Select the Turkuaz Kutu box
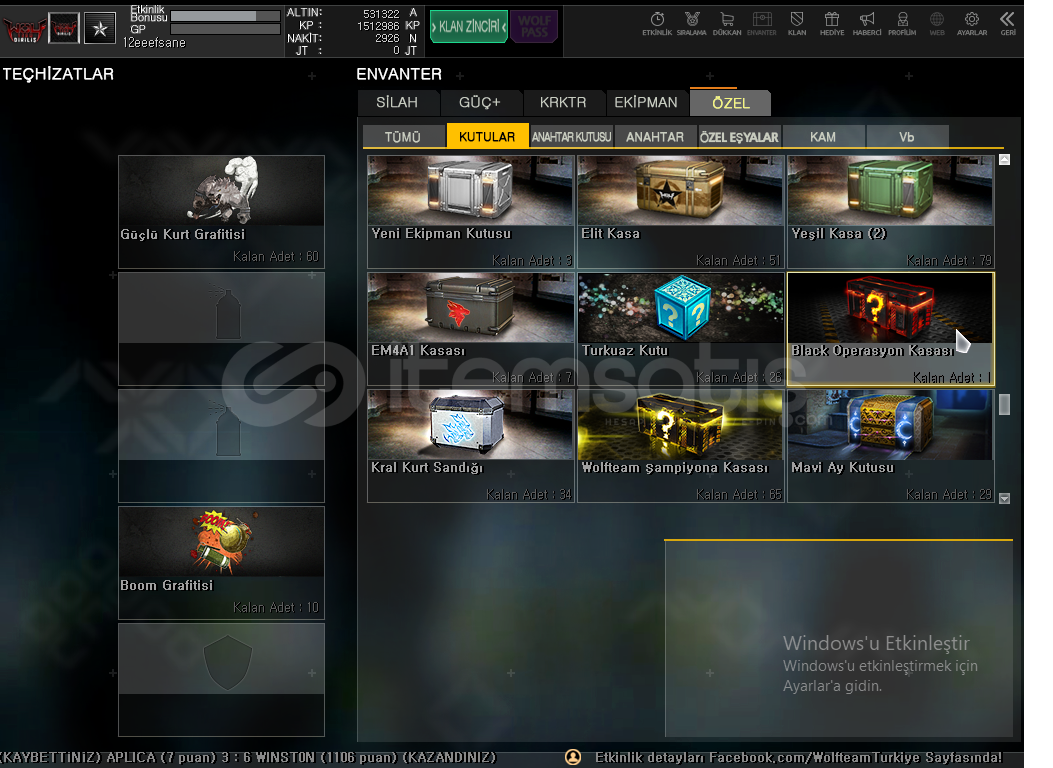Image resolution: width=1053 pixels, height=768 pixels. (x=680, y=329)
